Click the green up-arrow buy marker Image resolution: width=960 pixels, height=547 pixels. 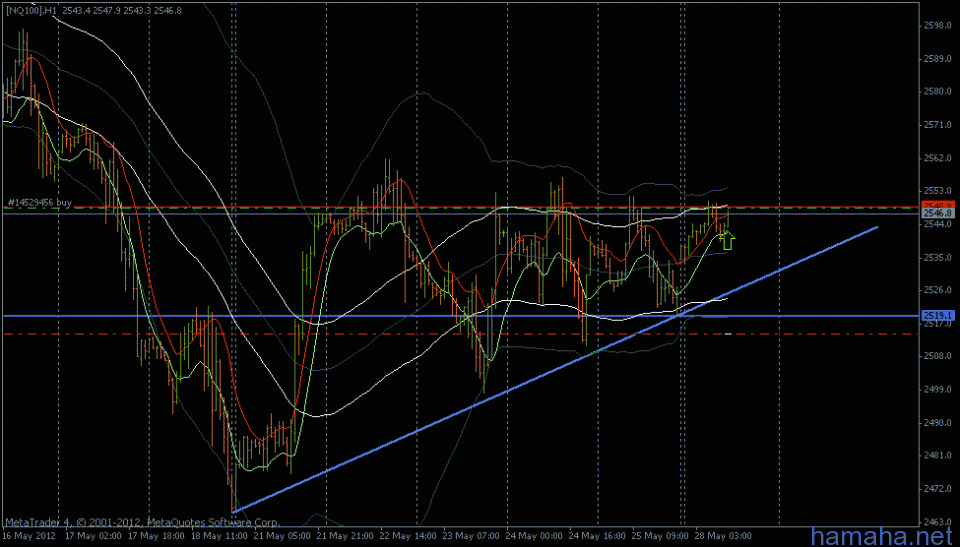tap(727, 240)
